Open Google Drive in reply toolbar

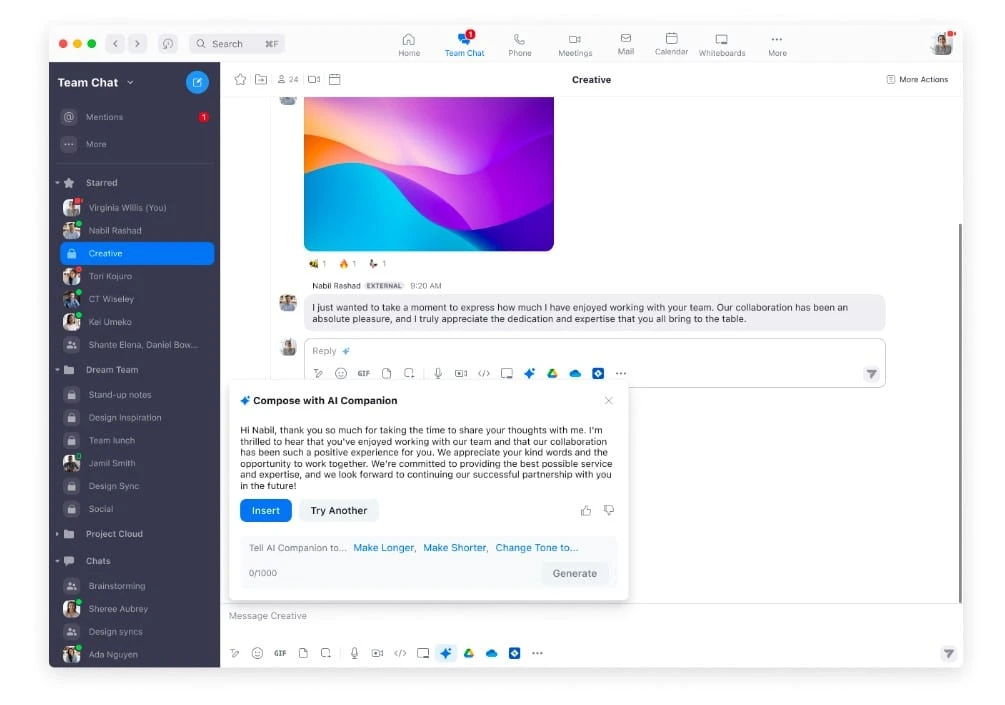click(552, 373)
